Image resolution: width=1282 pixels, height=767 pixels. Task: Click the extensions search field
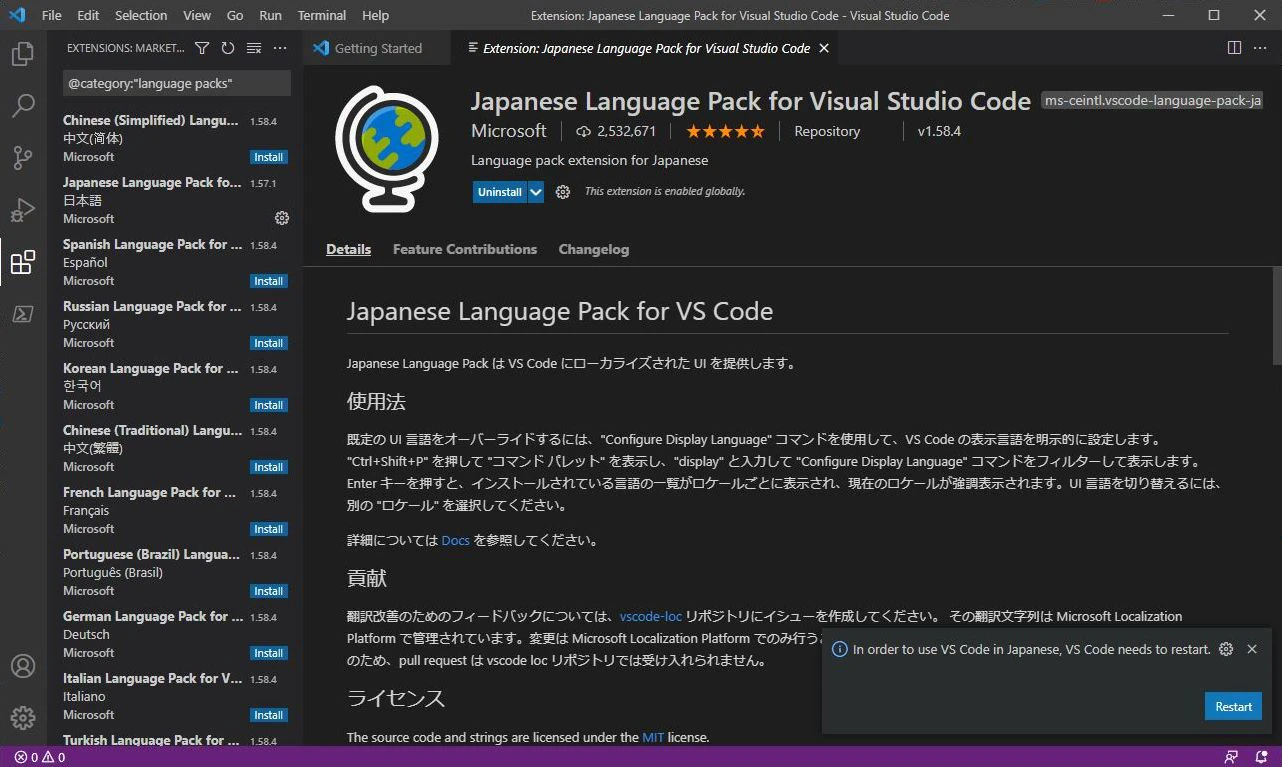177,83
